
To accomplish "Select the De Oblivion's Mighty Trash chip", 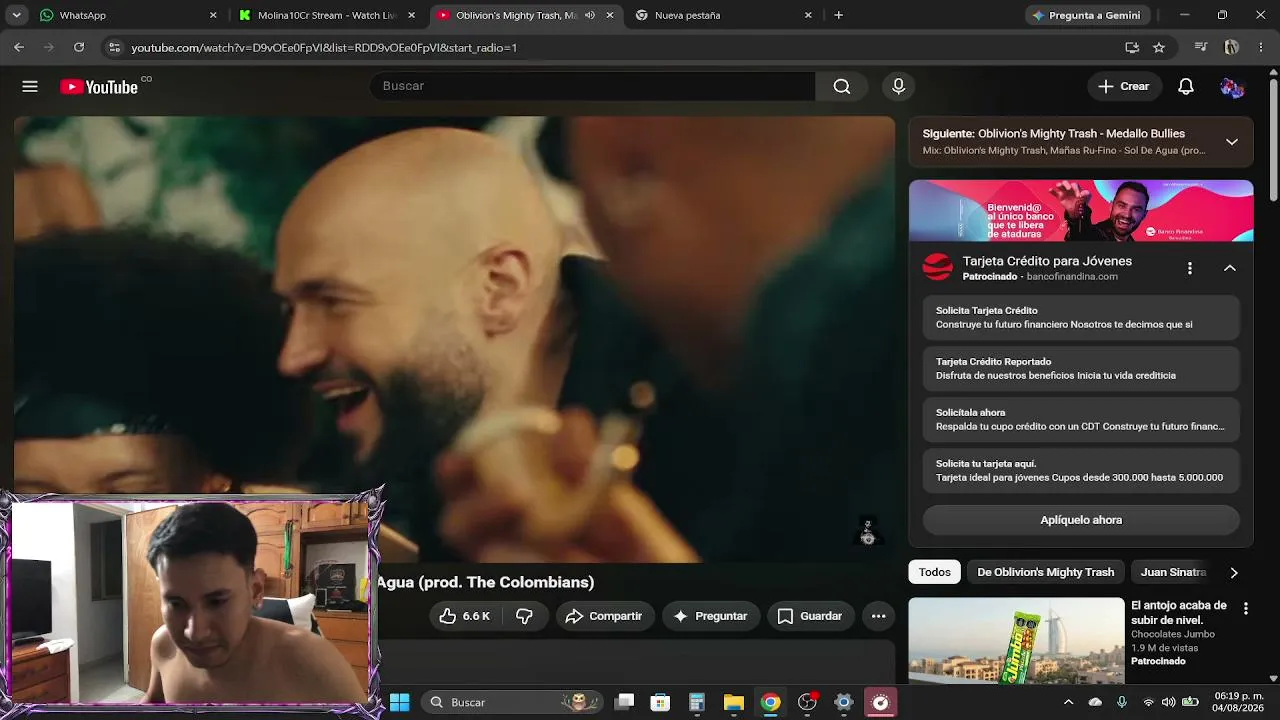I will (x=1046, y=572).
